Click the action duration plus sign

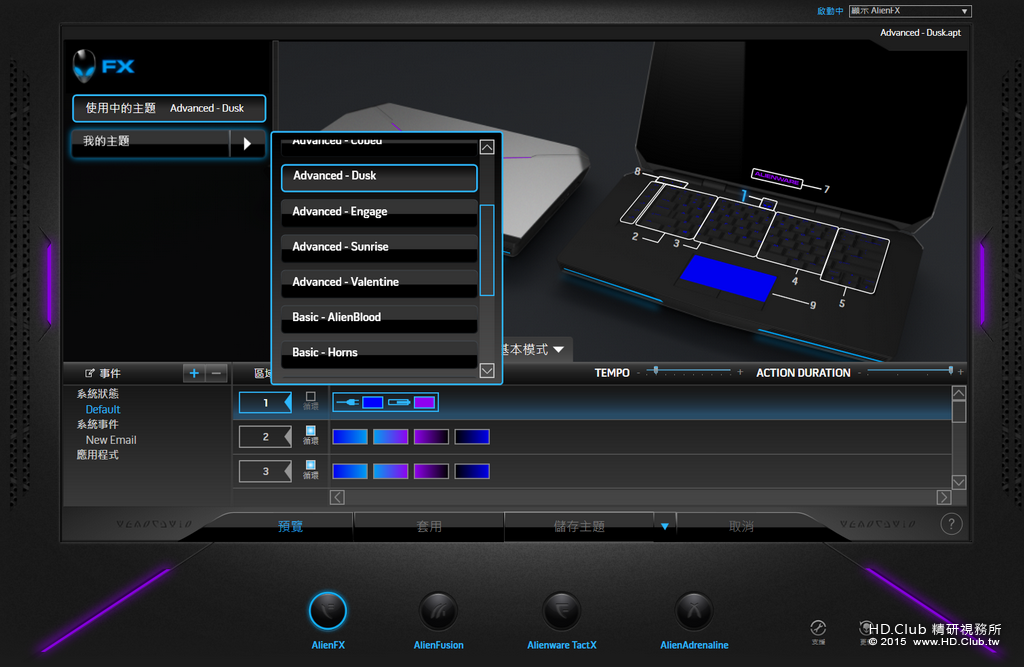pyautogui.click(x=961, y=372)
